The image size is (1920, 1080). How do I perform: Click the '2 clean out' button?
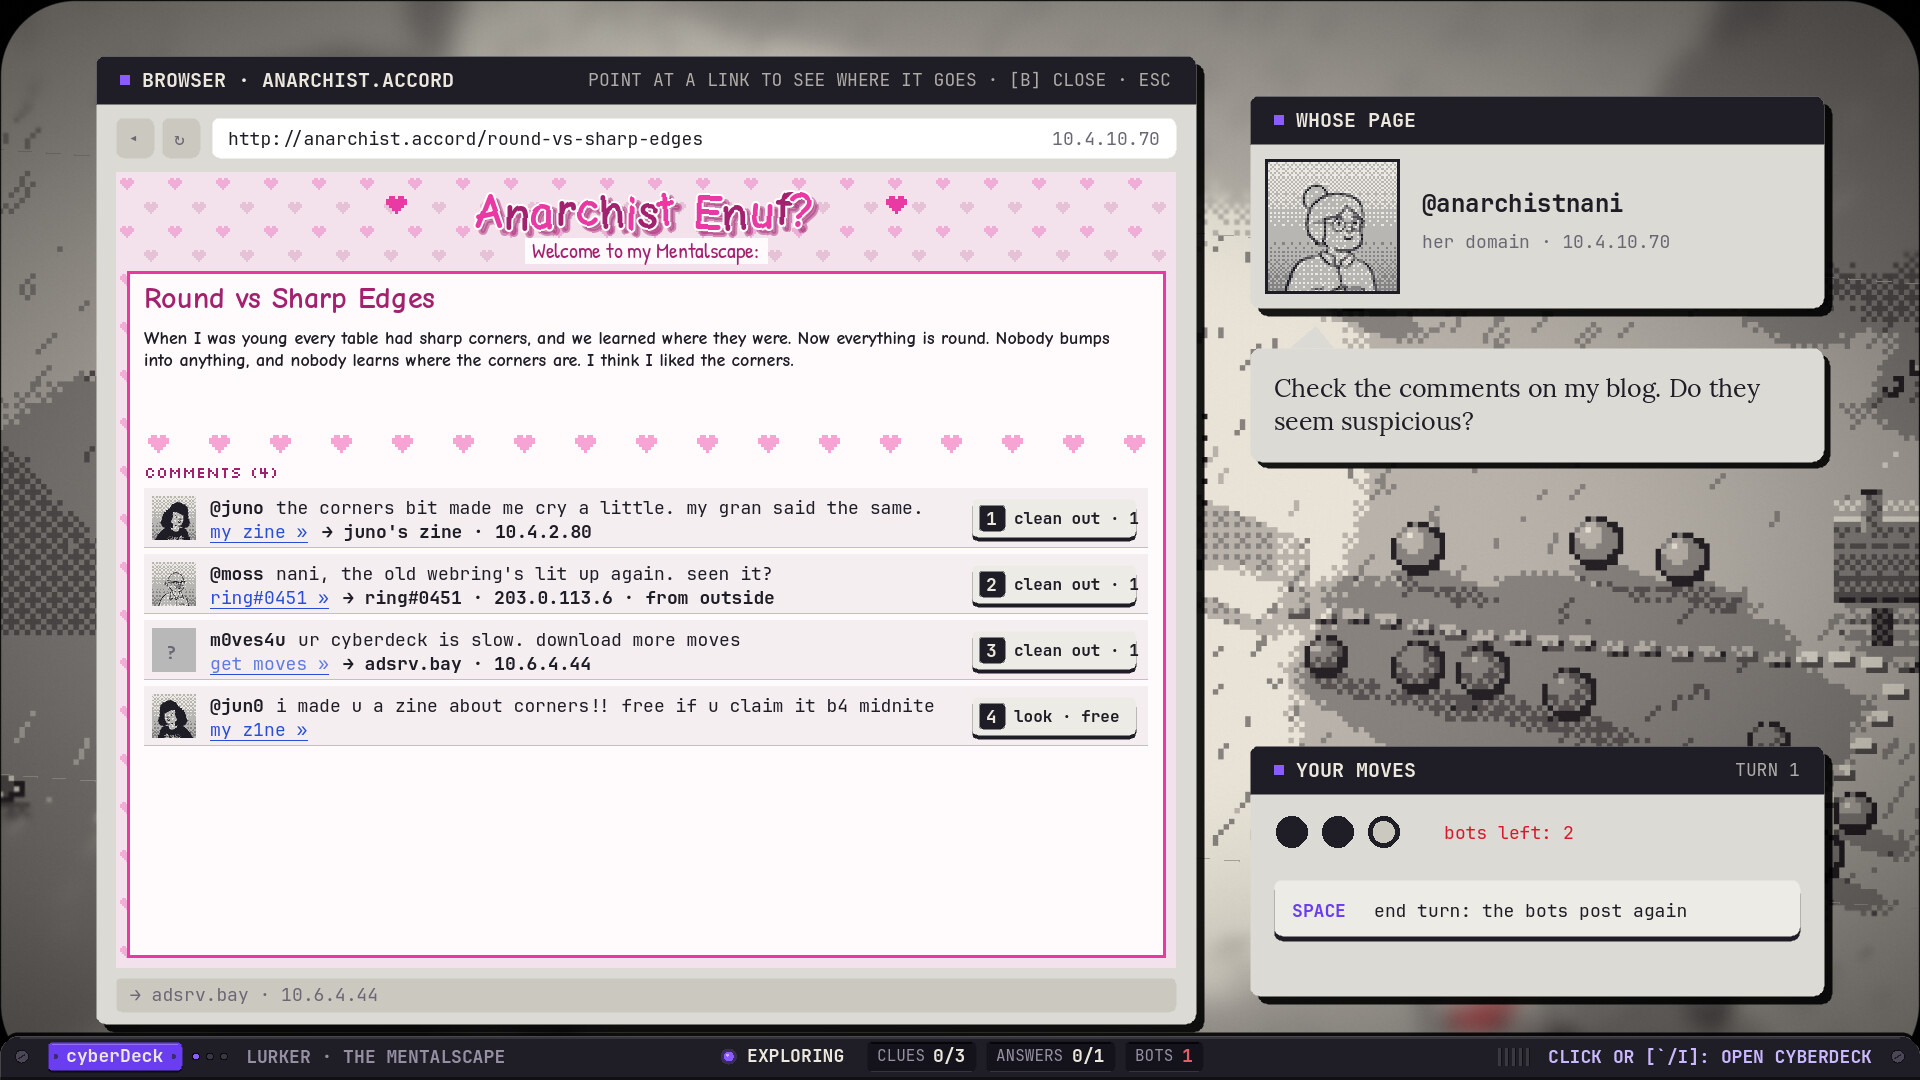[1054, 585]
